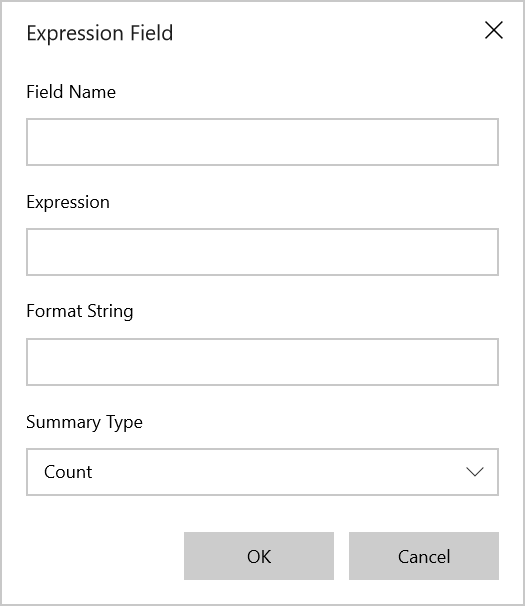
Task: Open the Summary Type dropdown
Action: [262, 472]
